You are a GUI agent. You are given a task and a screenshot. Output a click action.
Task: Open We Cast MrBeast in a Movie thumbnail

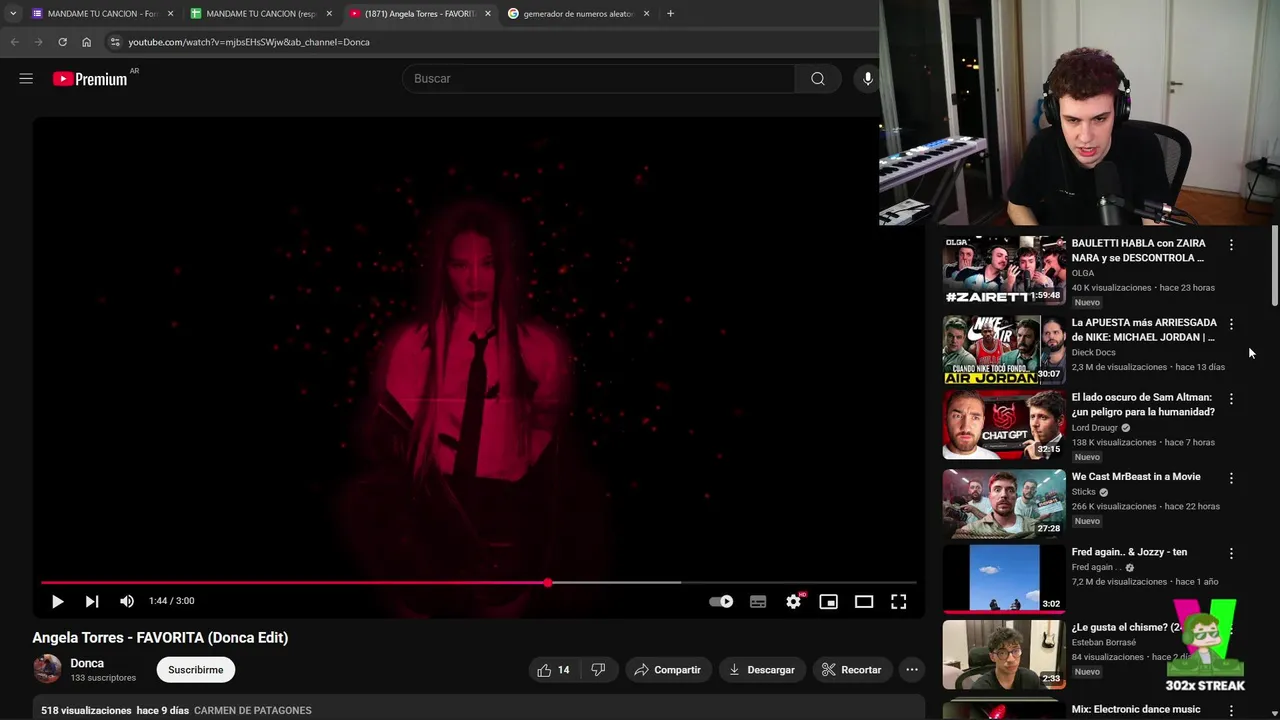pyautogui.click(x=1004, y=504)
